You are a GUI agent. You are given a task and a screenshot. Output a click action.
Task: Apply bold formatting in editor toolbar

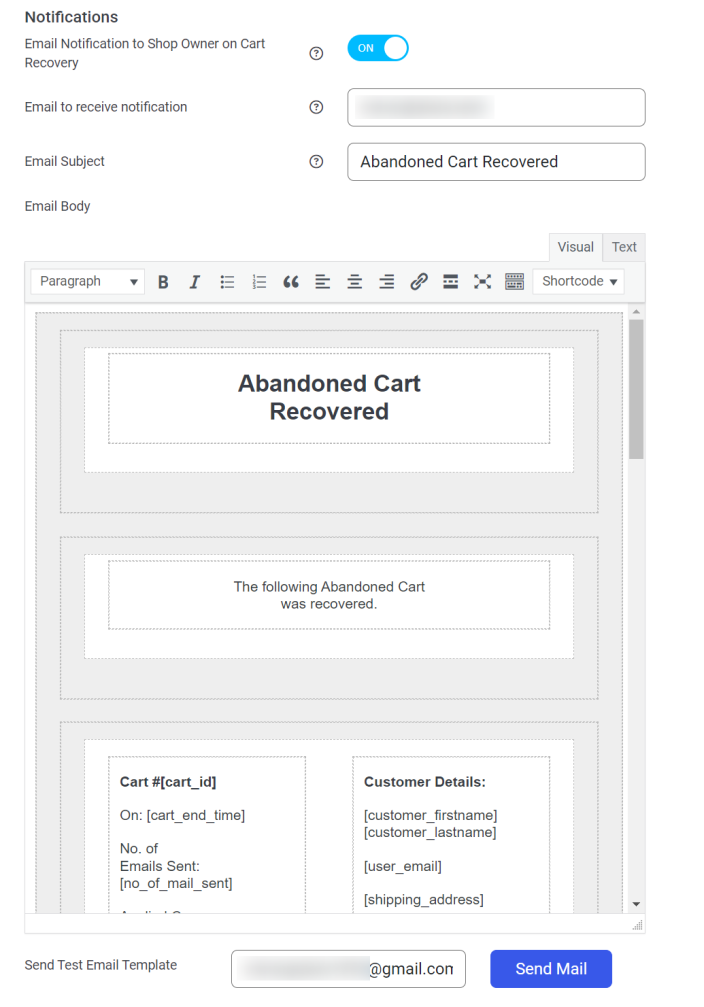click(163, 282)
